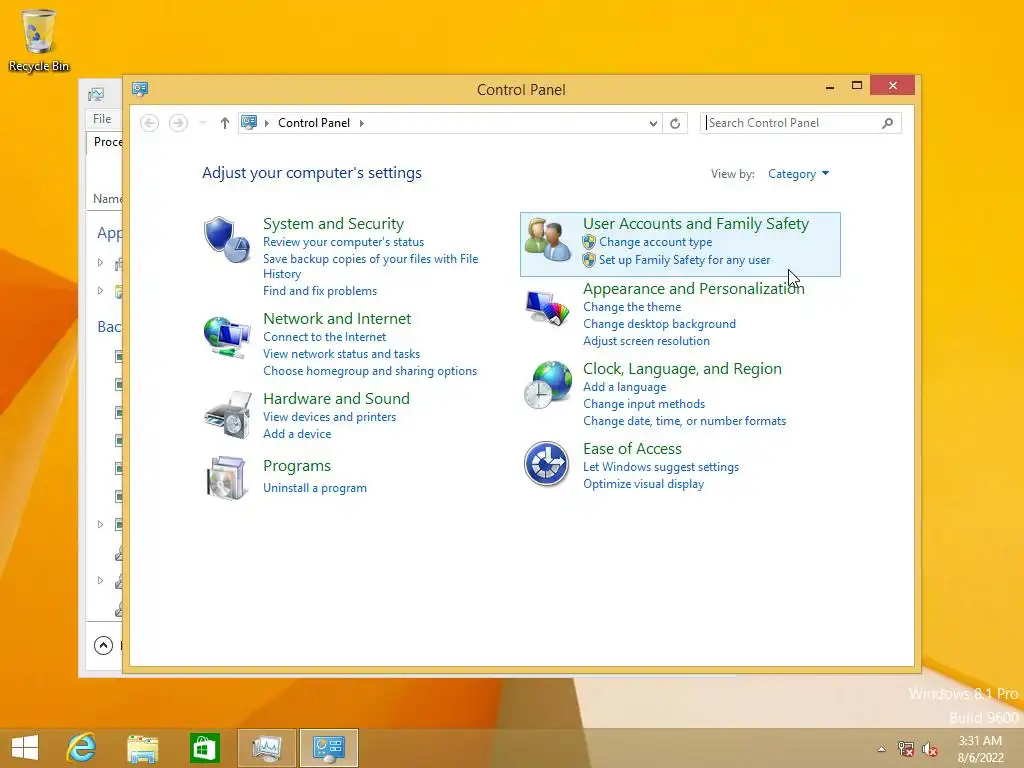Click Change desktop background
This screenshot has width=1024, height=768.
coord(659,324)
